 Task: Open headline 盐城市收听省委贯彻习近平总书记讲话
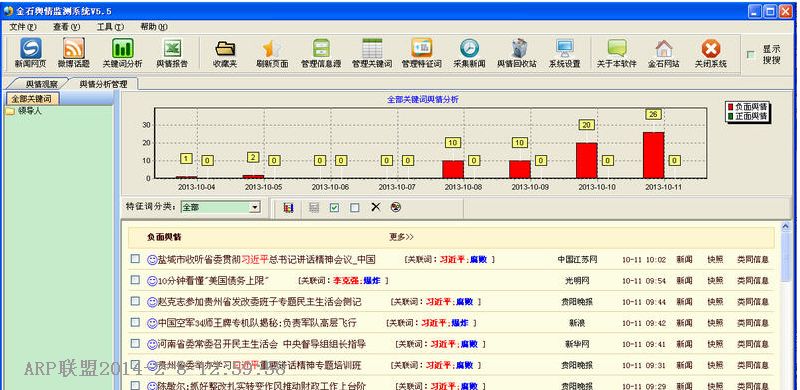pyautogui.click(x=266, y=260)
